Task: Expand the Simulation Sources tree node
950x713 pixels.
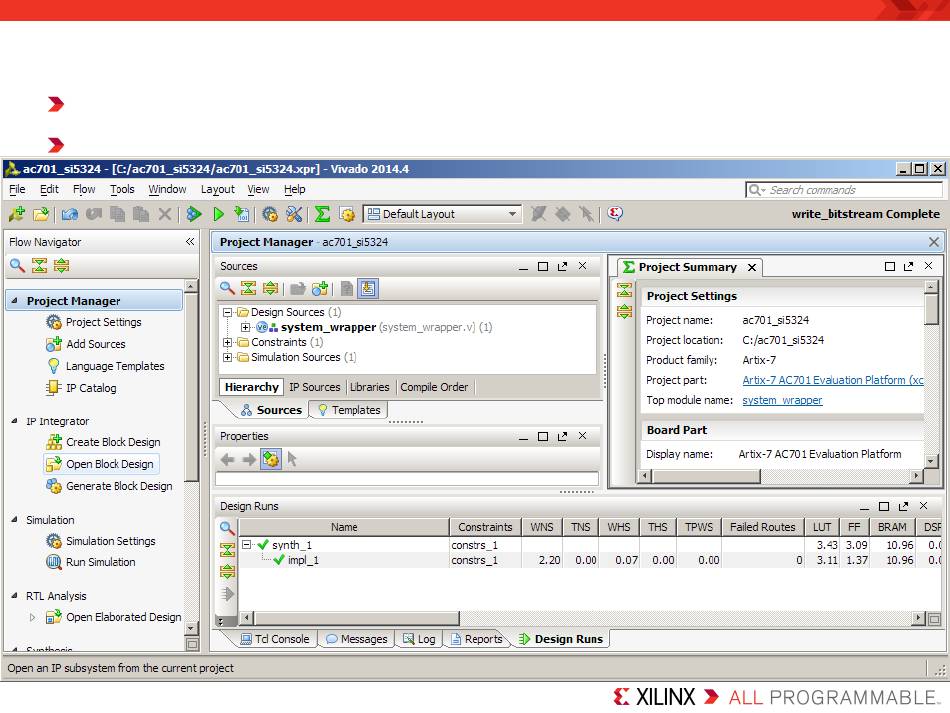Action: tap(227, 357)
